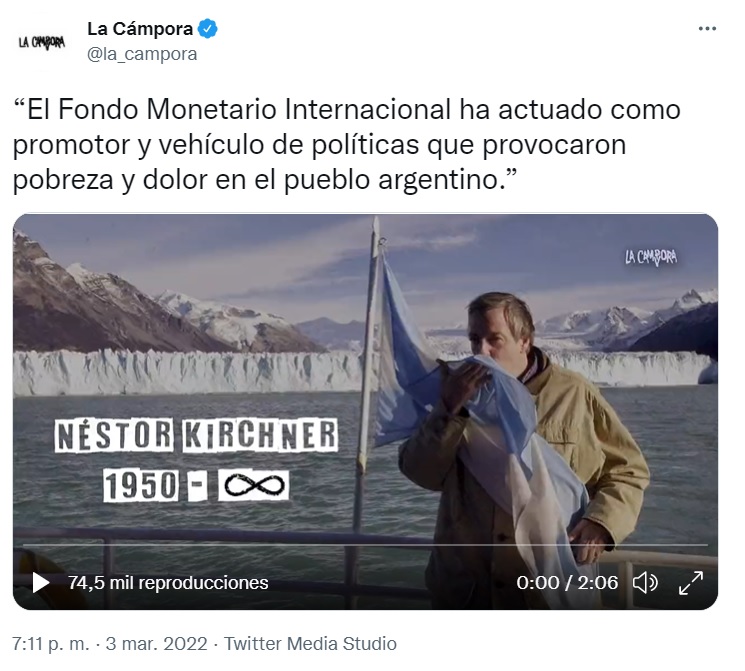Click the tweet text about Fondo Monetario
Viewport: 745px width, 671px height.
point(347,144)
